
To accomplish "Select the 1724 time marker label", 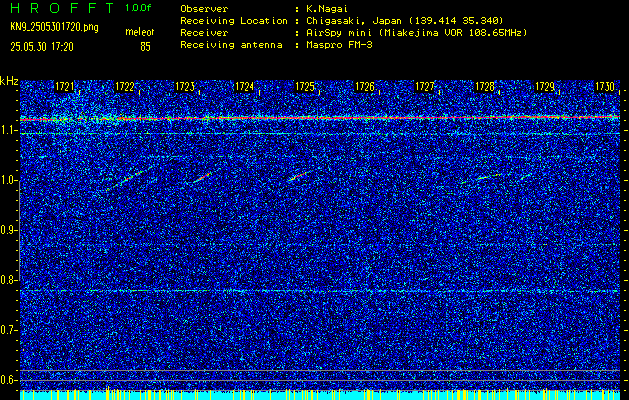I will 244,87.
